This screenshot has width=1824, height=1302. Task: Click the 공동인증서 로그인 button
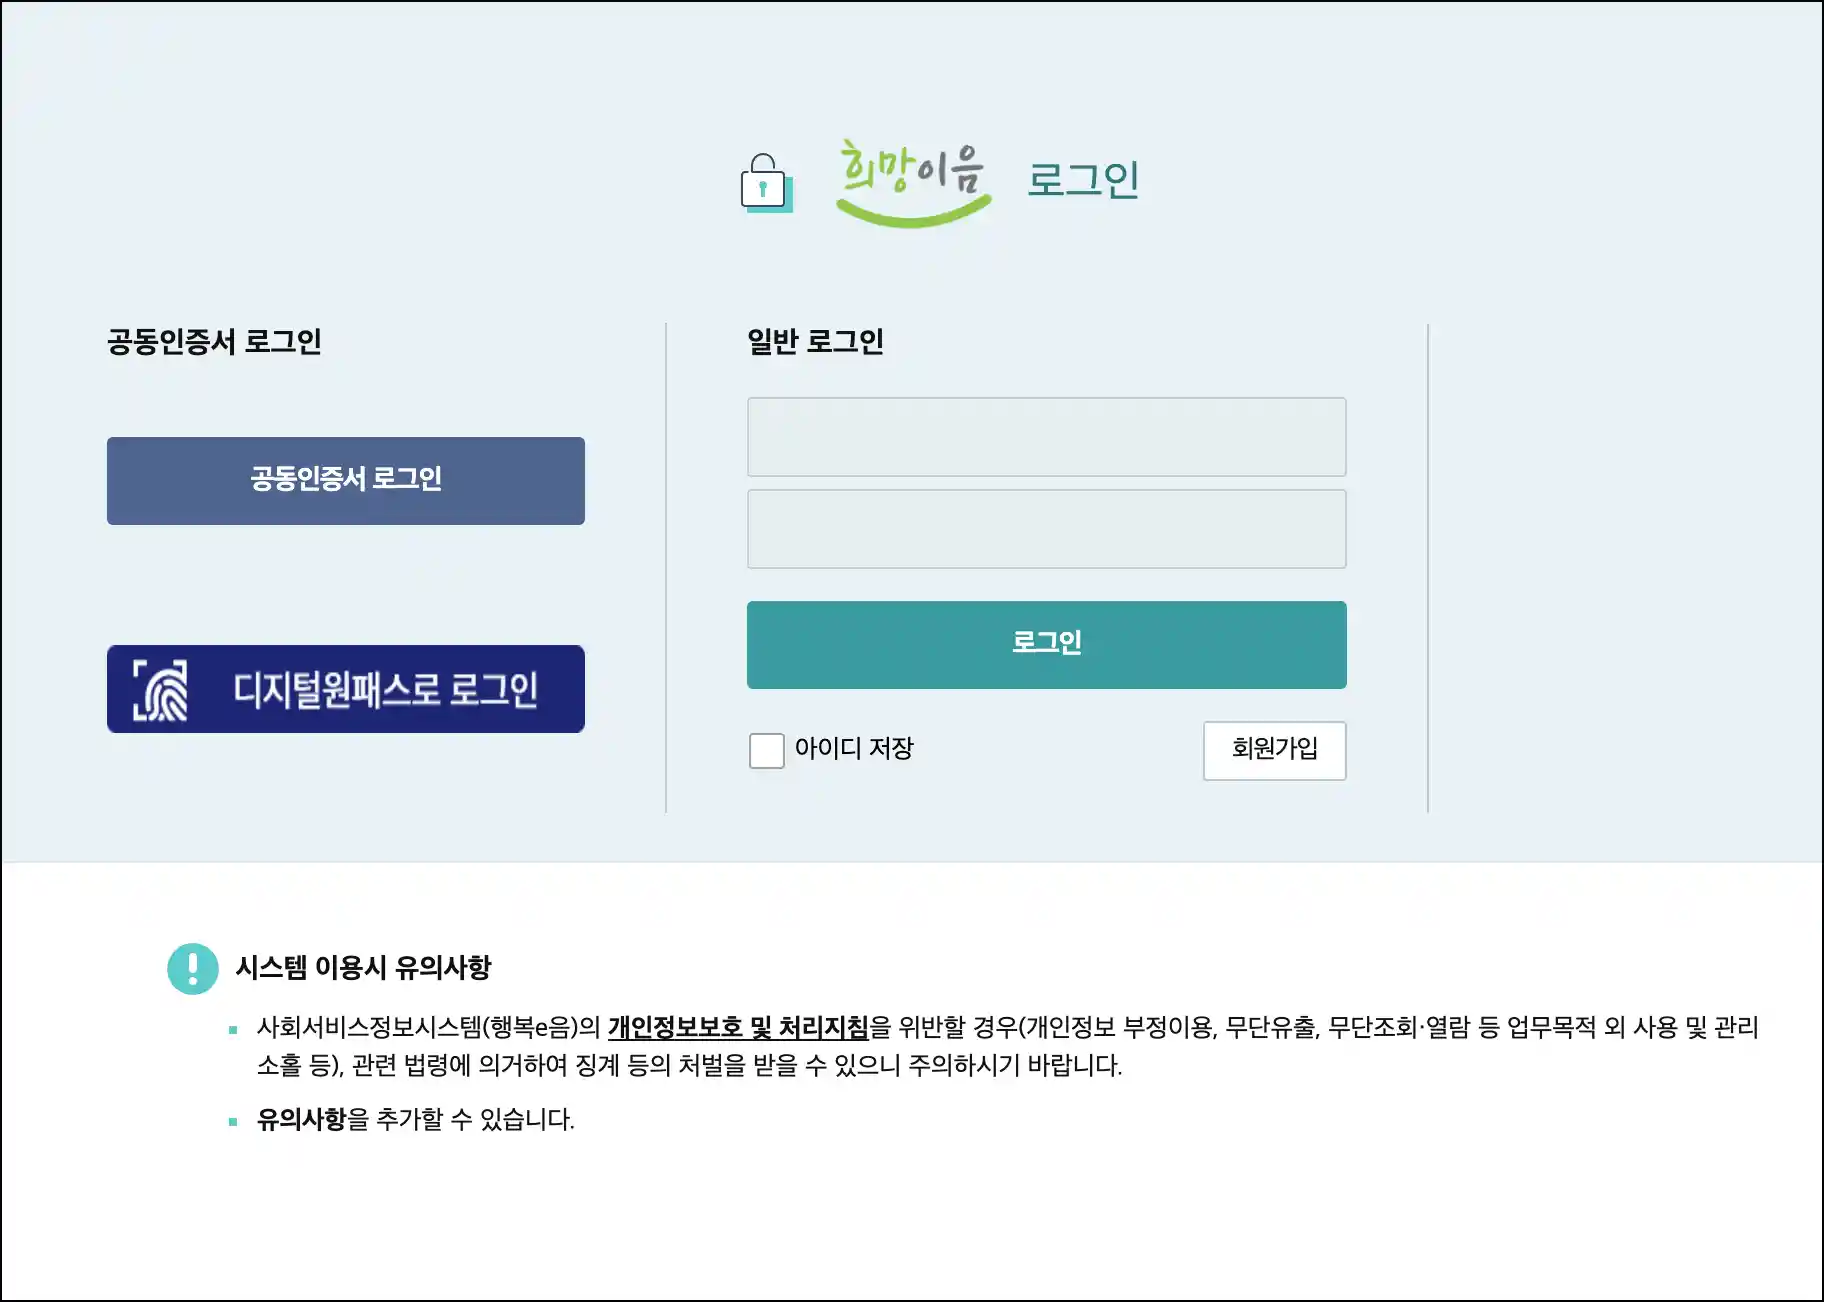click(346, 481)
